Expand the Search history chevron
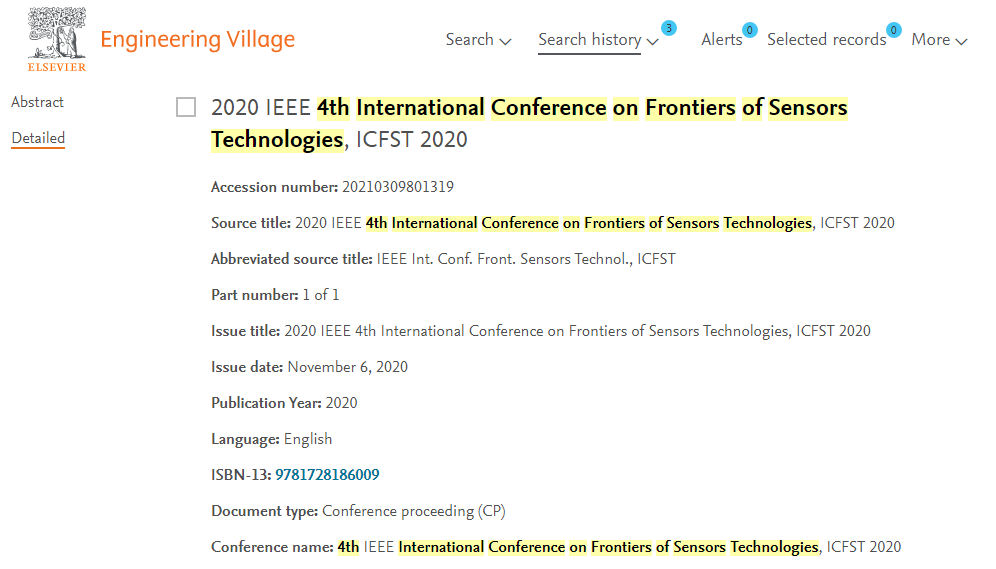996x569 pixels. tap(652, 42)
